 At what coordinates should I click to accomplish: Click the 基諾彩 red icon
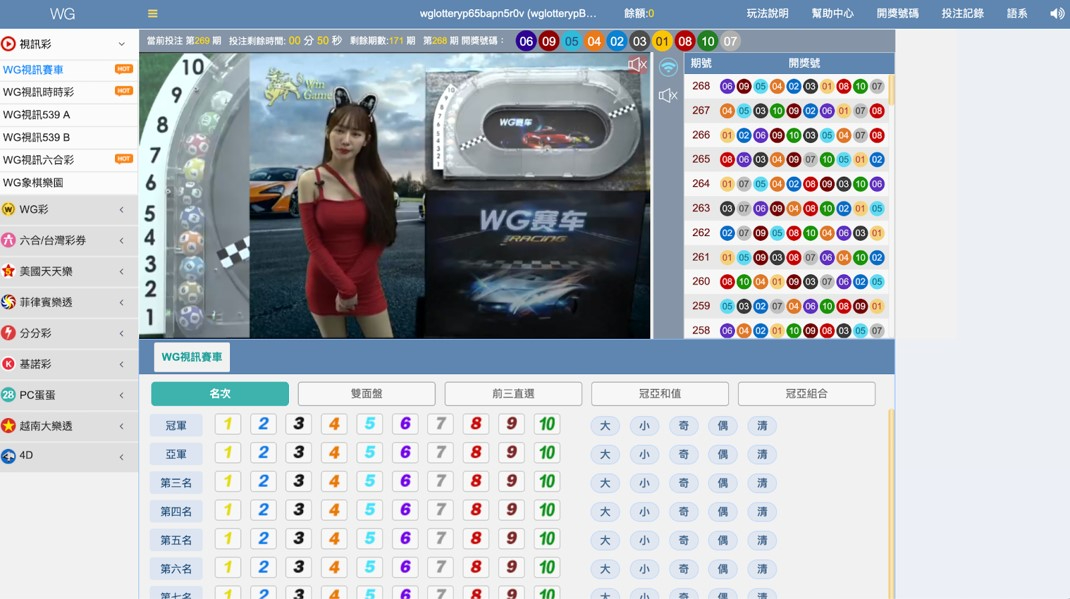point(9,364)
